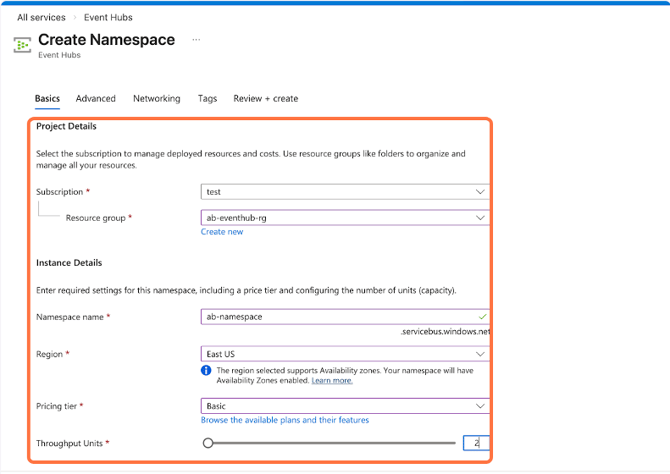Open the ellipsis menu beside Create Namespace
Screen dimensions: 670x474
click(x=196, y=40)
